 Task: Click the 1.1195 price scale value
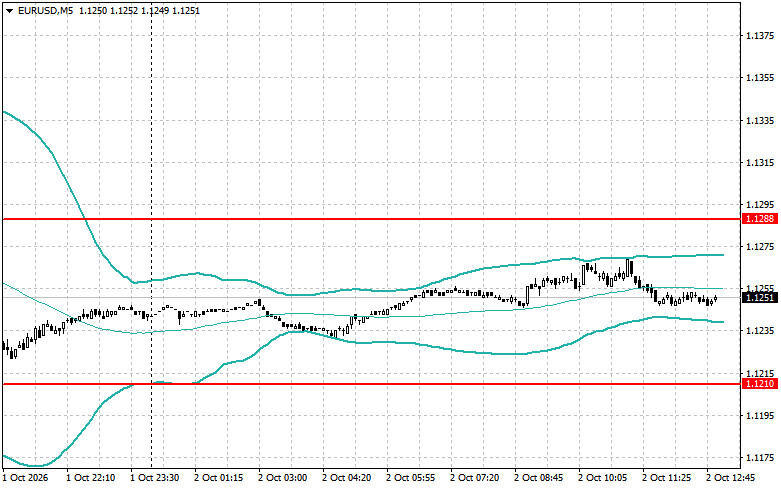click(760, 416)
